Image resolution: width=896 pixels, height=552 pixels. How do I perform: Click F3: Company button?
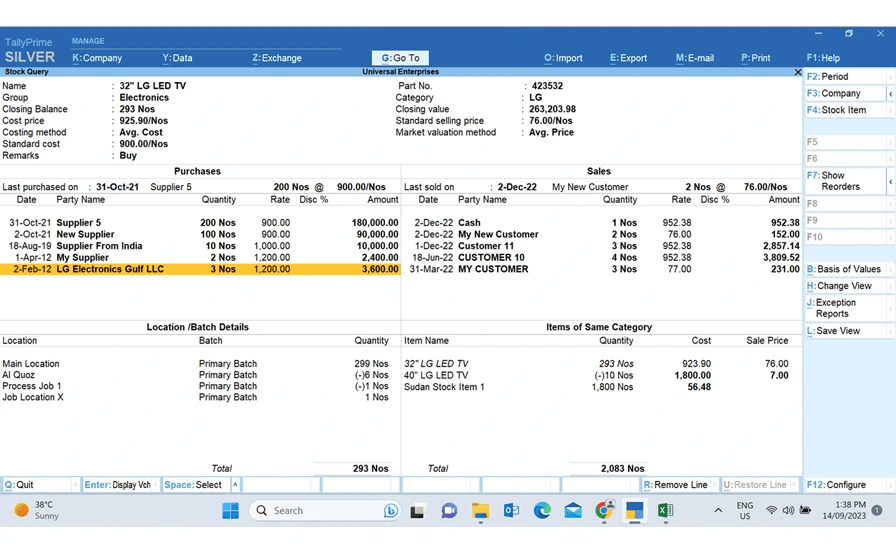[x=846, y=93]
